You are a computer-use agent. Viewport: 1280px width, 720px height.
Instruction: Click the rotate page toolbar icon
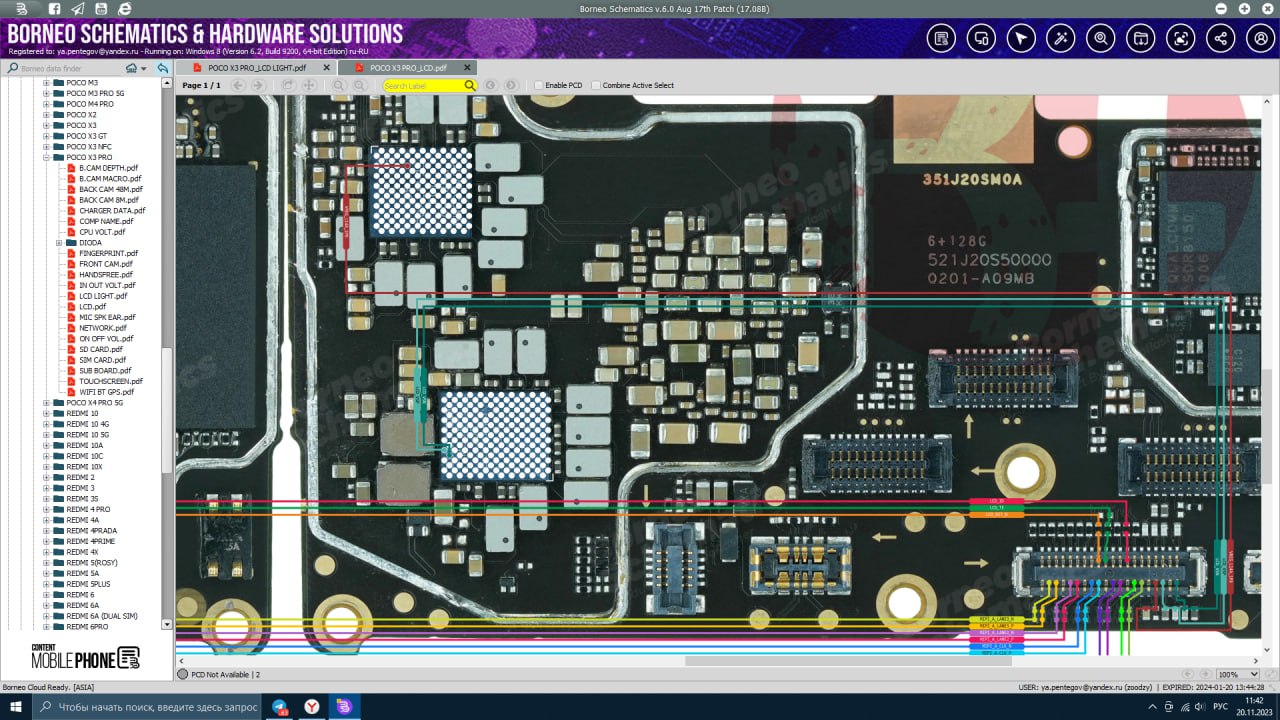click(x=288, y=85)
